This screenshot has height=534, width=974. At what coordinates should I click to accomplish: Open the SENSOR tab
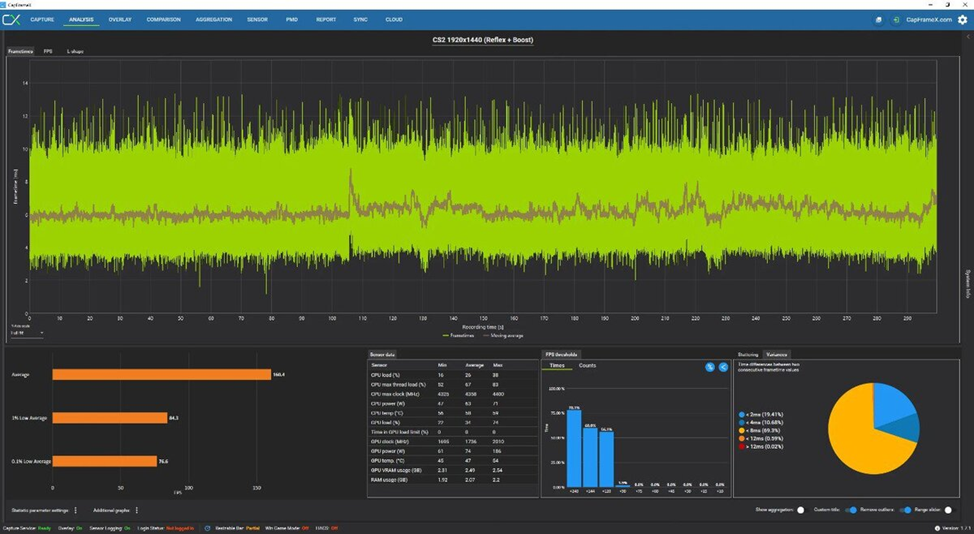[257, 20]
